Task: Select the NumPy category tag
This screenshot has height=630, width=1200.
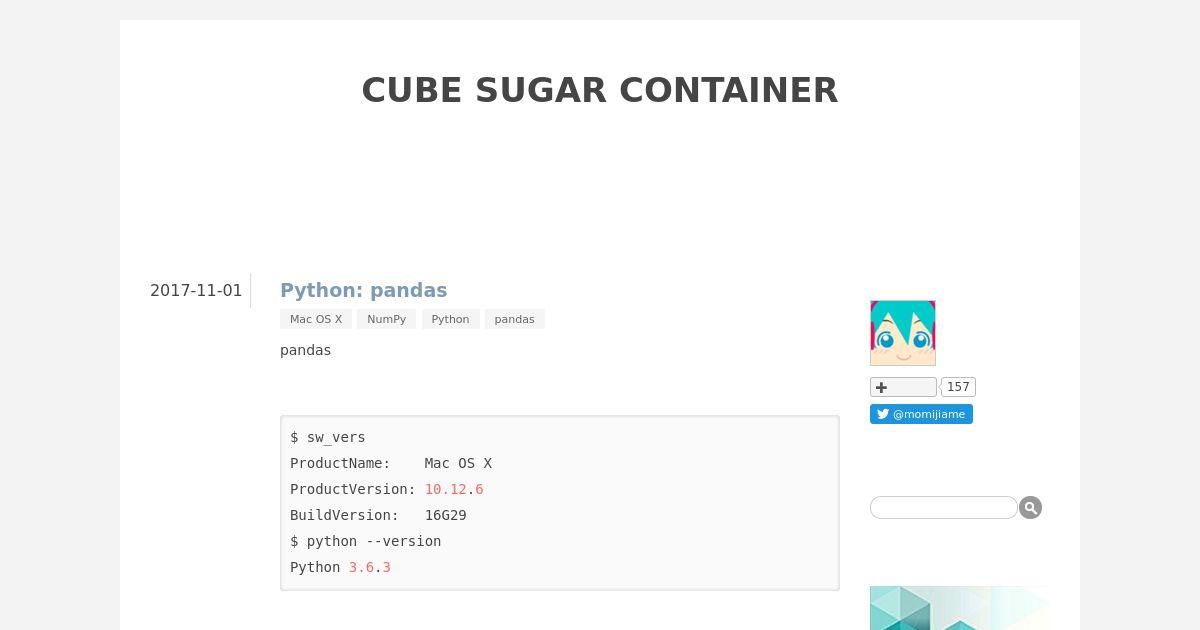Action: [386, 319]
